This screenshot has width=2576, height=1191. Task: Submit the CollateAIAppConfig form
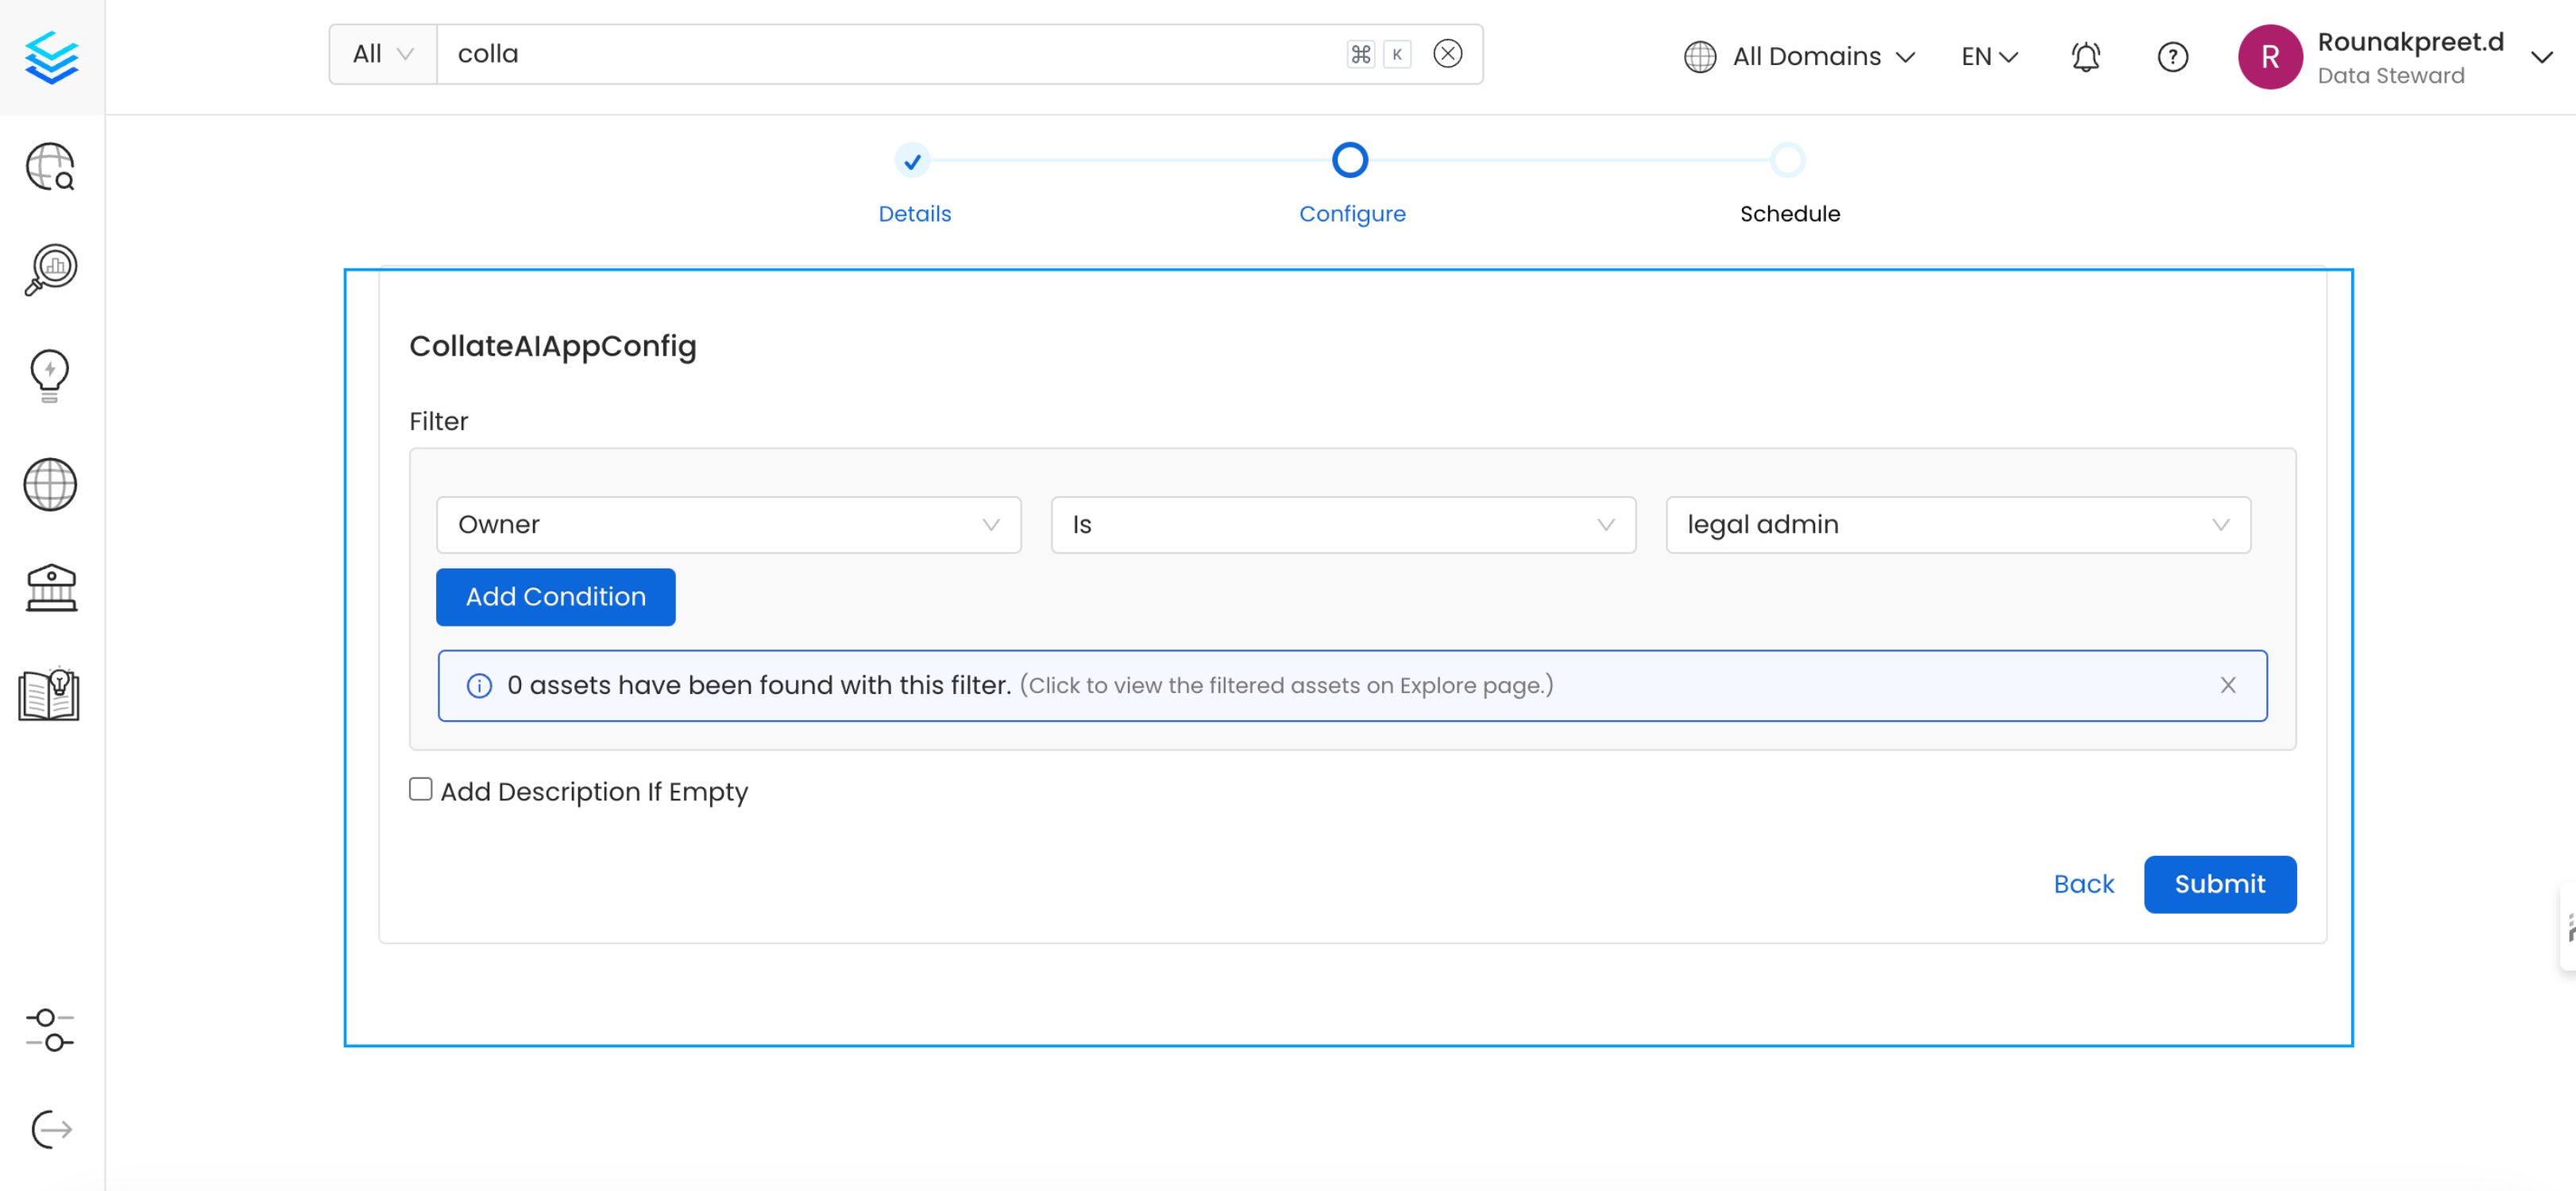pyautogui.click(x=2220, y=884)
